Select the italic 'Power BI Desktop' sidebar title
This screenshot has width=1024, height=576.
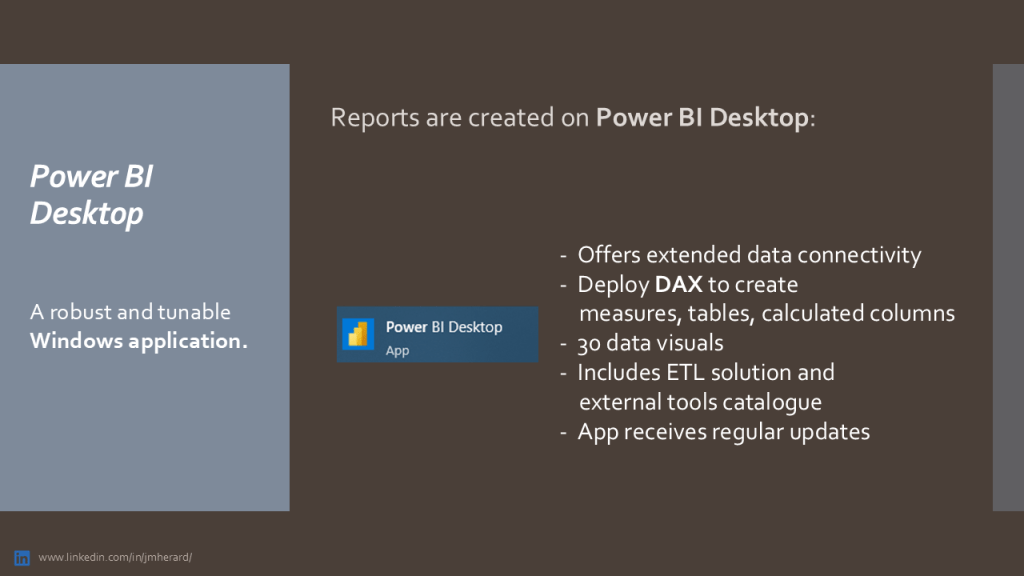pos(91,194)
